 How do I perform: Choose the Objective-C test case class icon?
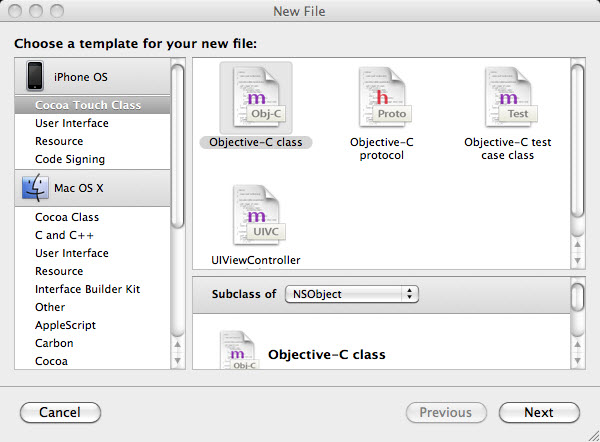coord(511,97)
